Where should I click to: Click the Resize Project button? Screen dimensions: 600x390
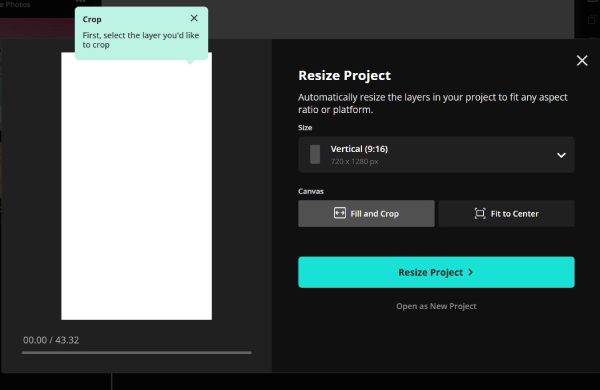436,272
